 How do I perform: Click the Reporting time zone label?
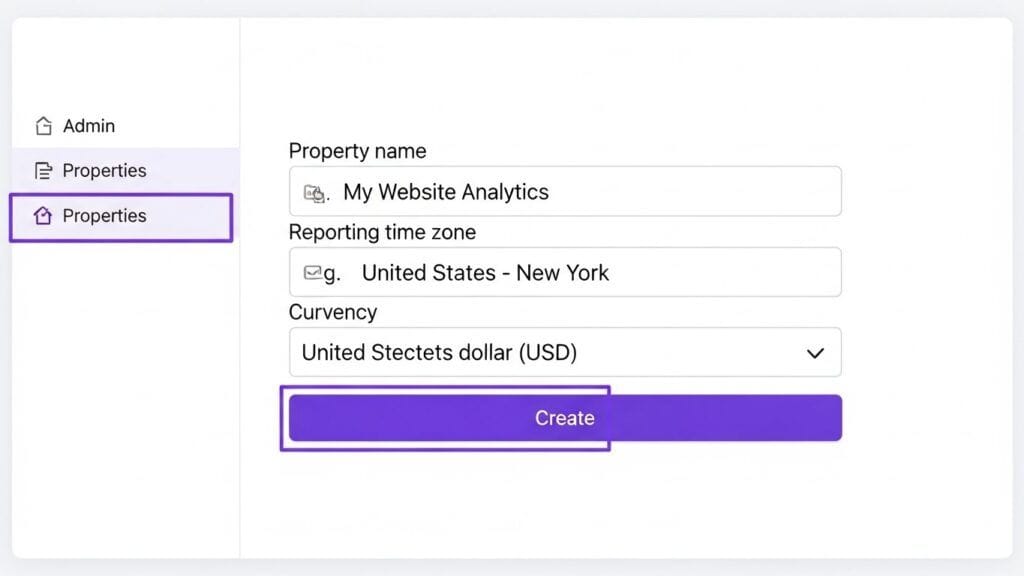click(382, 232)
